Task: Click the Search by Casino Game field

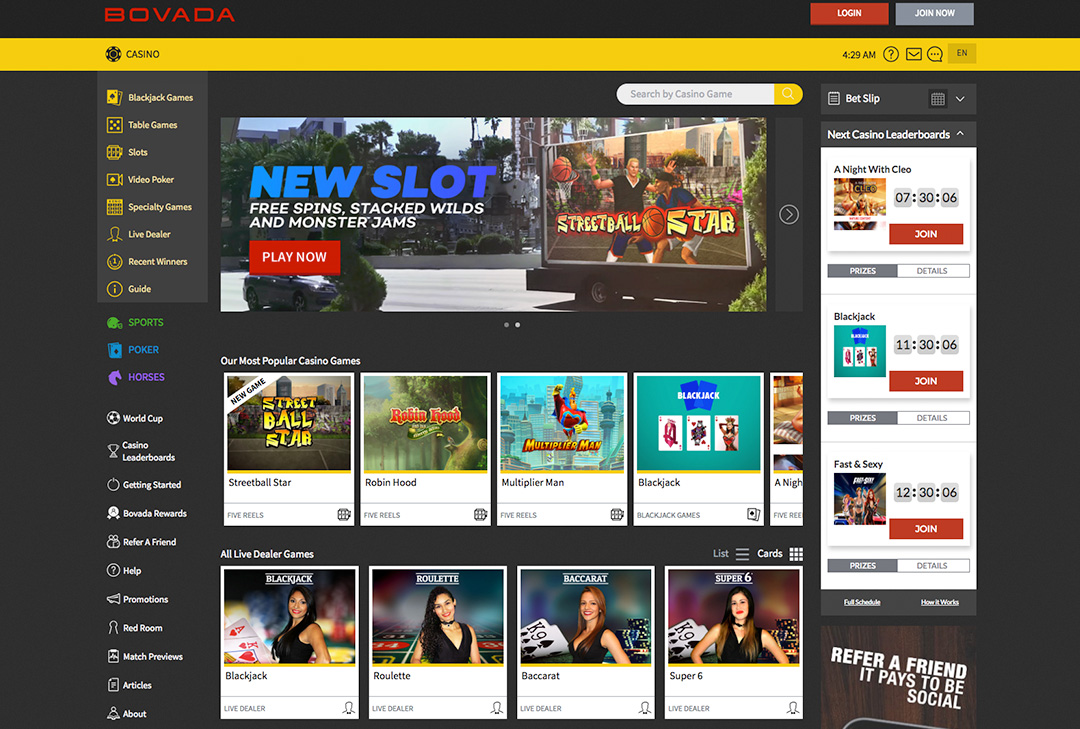Action: coord(695,94)
